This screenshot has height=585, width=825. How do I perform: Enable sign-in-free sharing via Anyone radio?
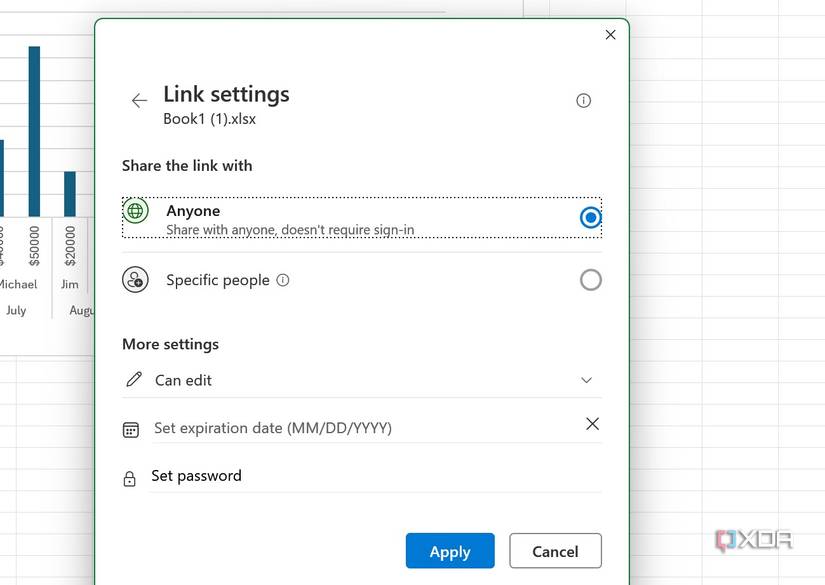click(590, 217)
